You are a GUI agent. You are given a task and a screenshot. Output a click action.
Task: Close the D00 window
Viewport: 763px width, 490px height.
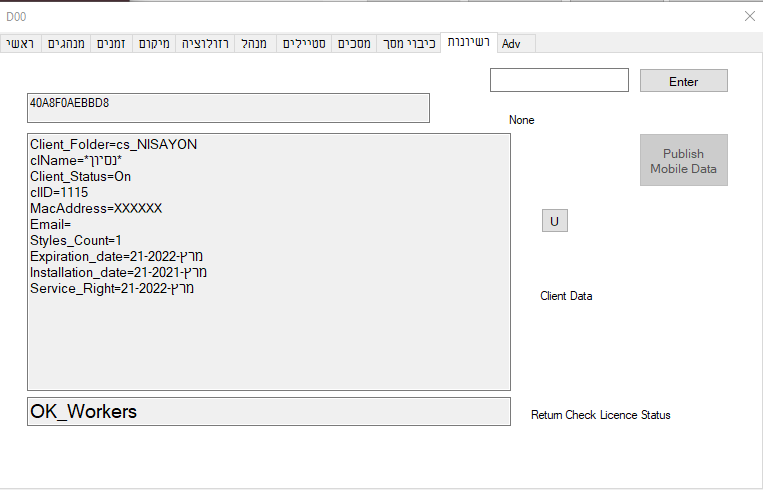click(x=749, y=16)
